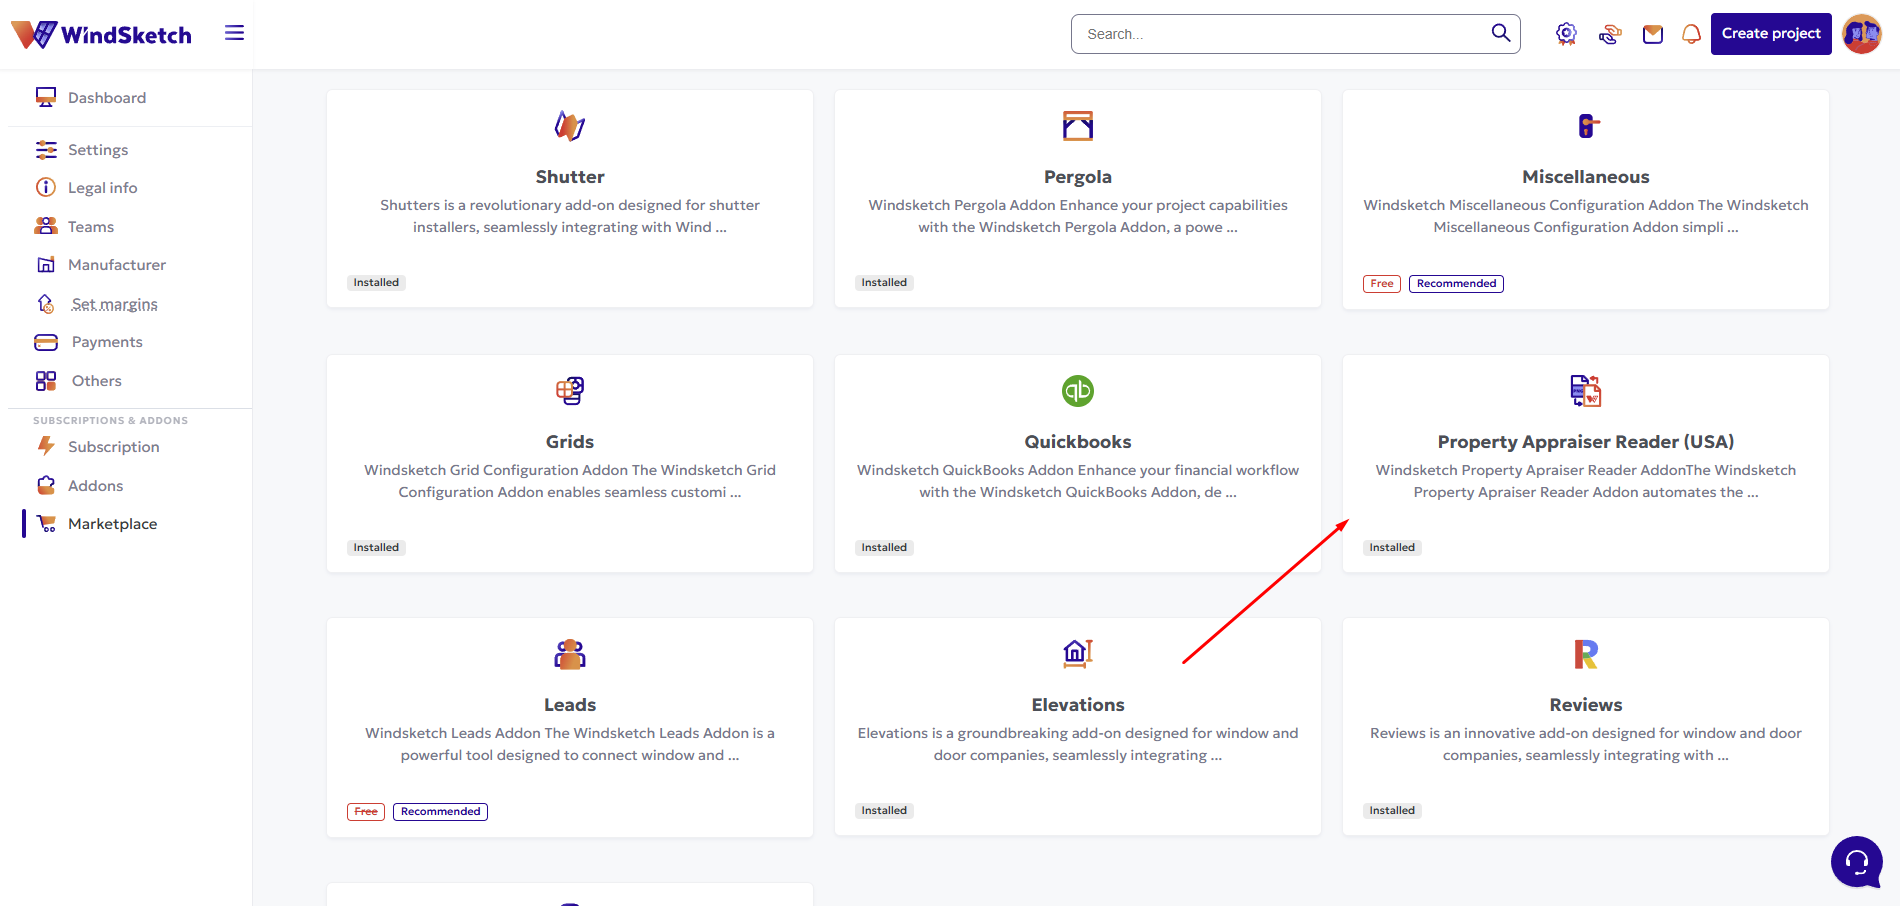Click the Miscellaneous addon icon
The width and height of the screenshot is (1900, 906).
pos(1587,126)
